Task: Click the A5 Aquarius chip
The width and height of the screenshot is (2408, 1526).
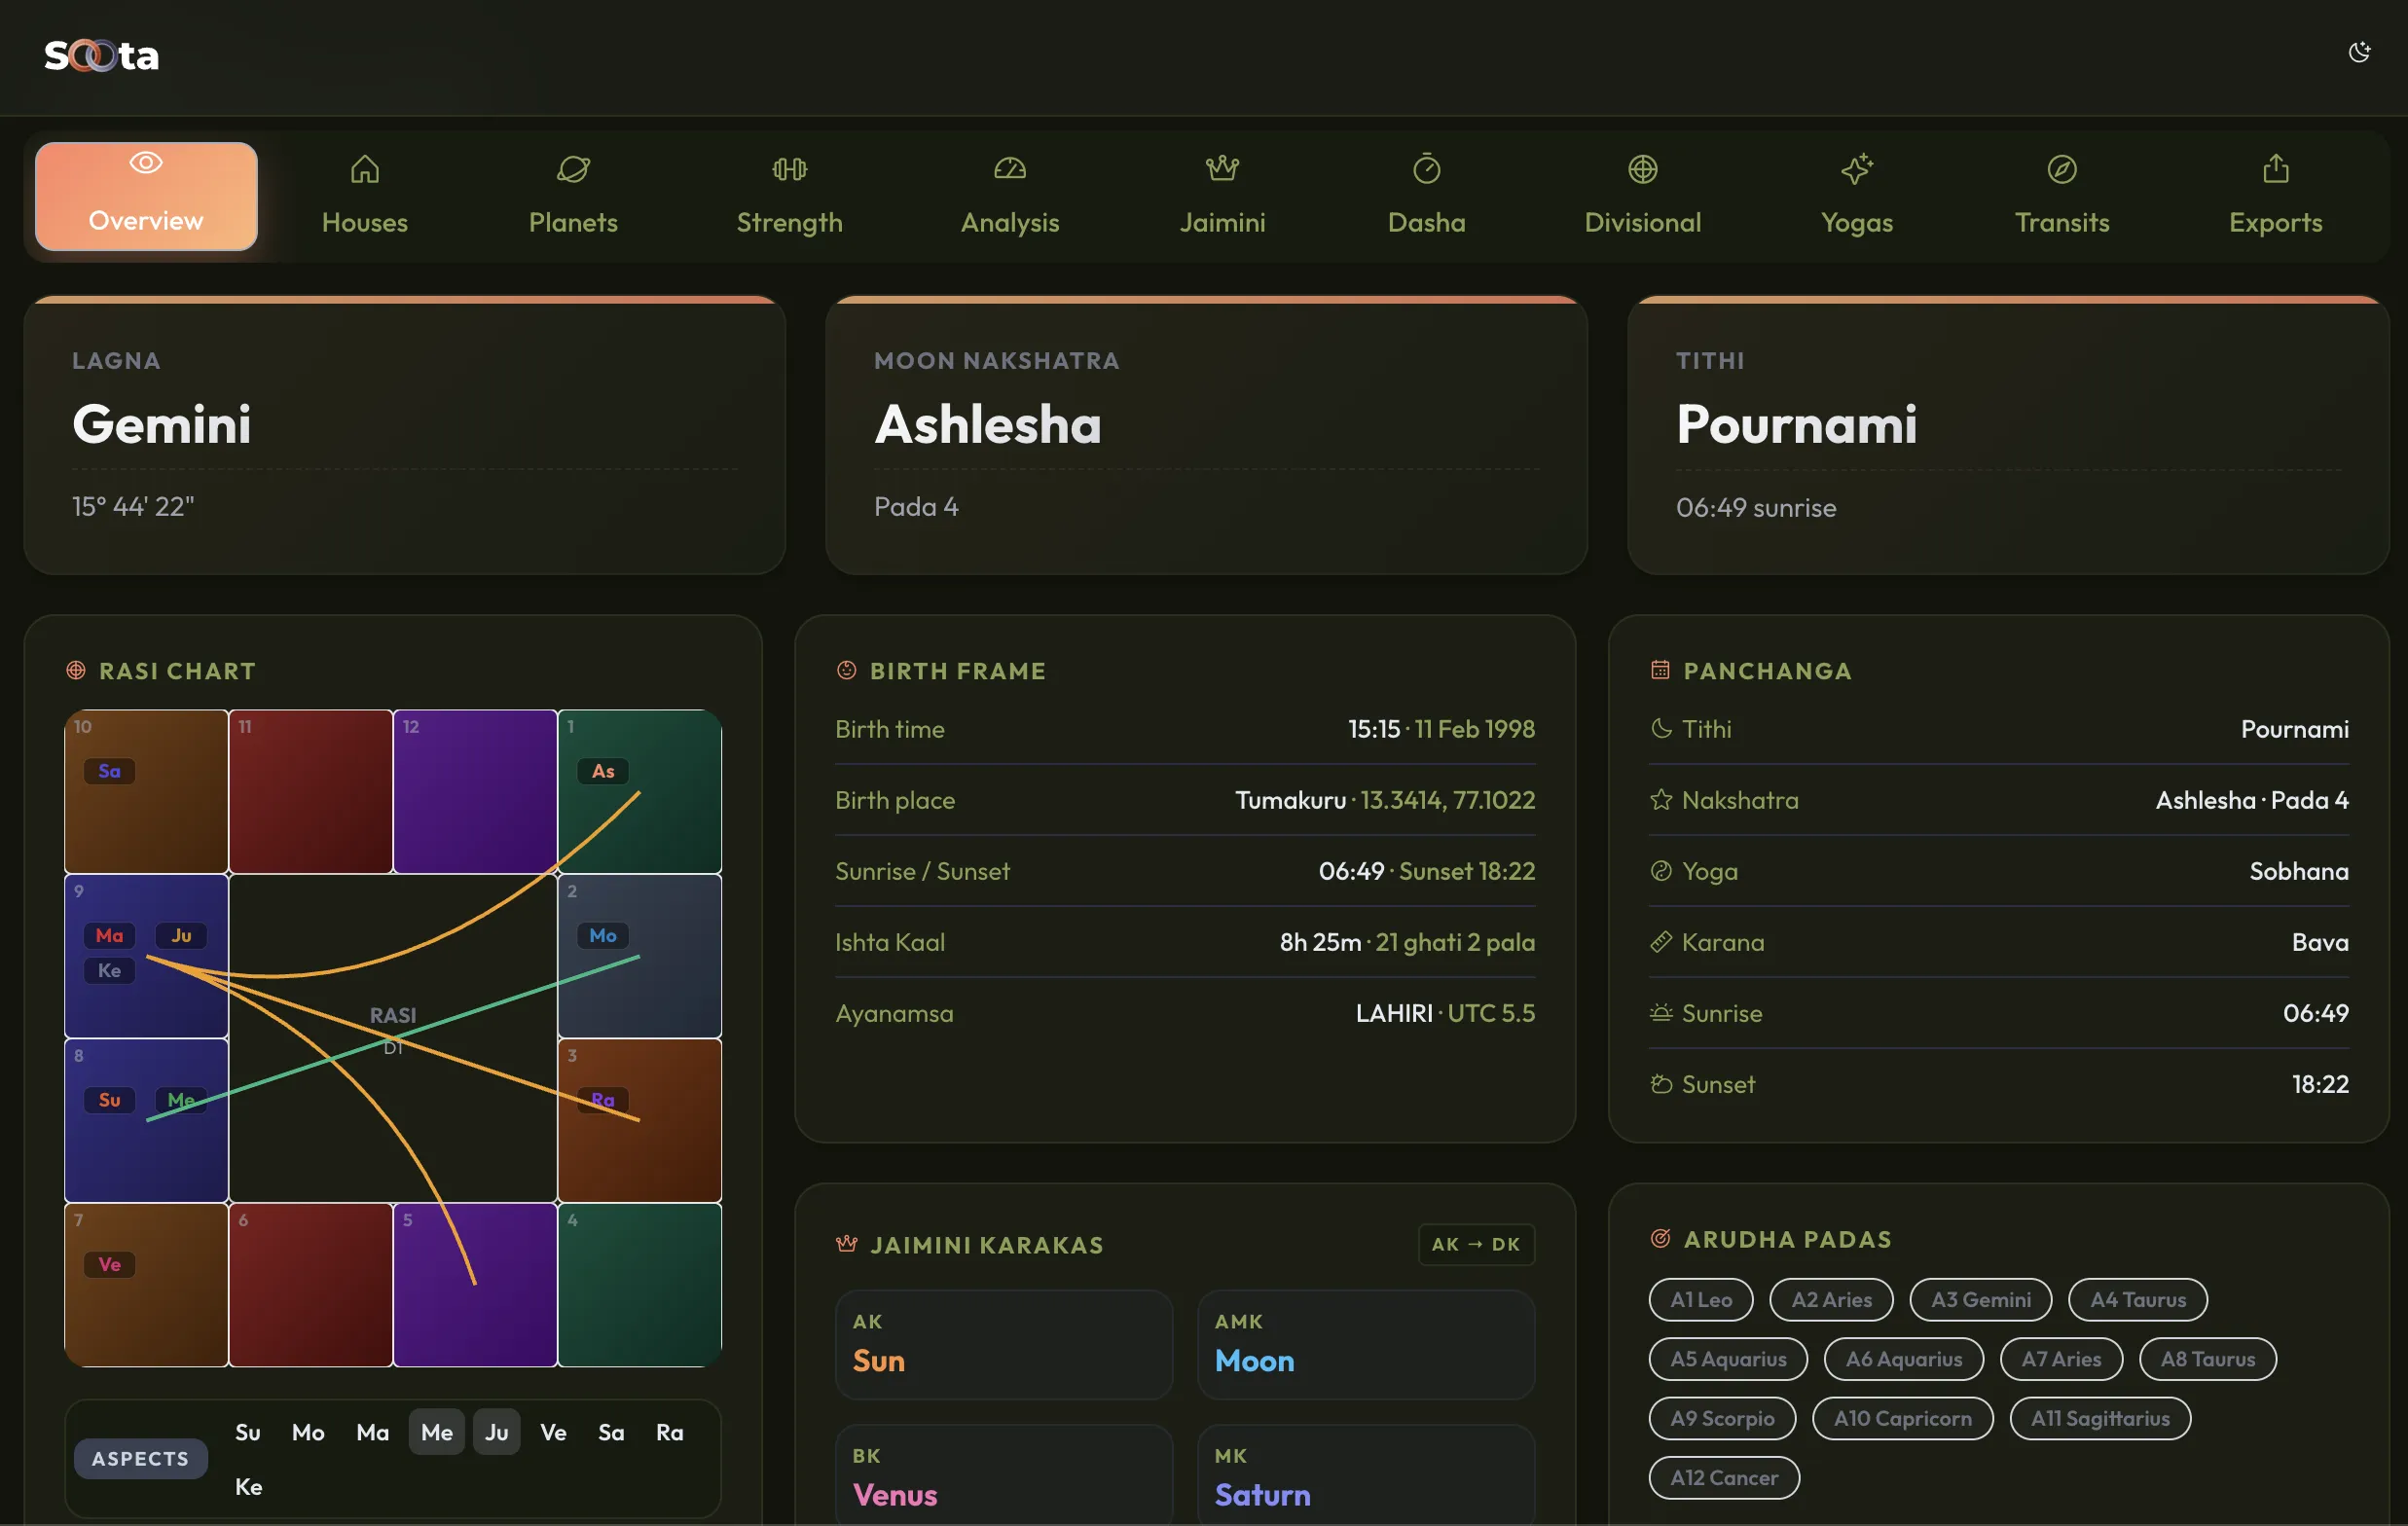Action: click(1728, 1359)
